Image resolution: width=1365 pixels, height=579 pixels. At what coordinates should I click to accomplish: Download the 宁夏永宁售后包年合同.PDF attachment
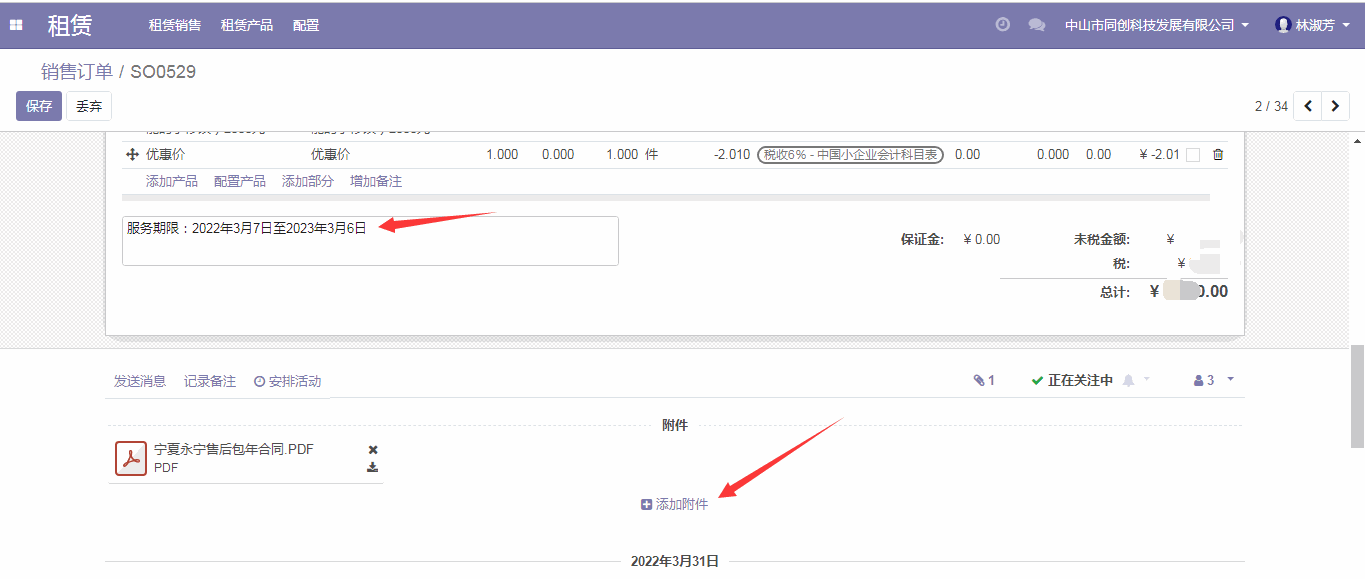[373, 467]
